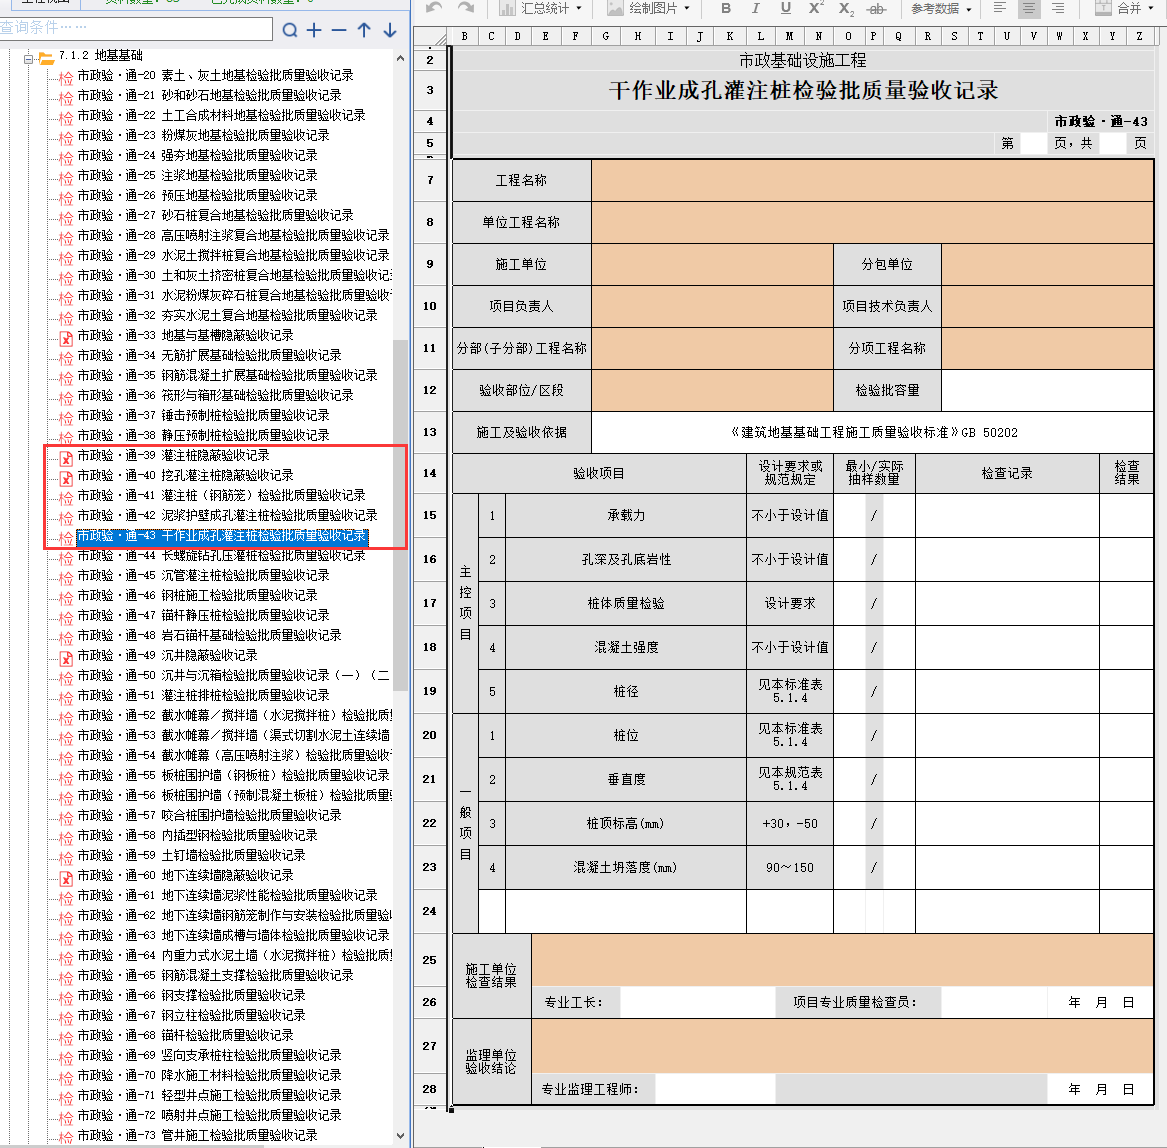
Task: Toggle italic text formatting
Action: click(755, 8)
